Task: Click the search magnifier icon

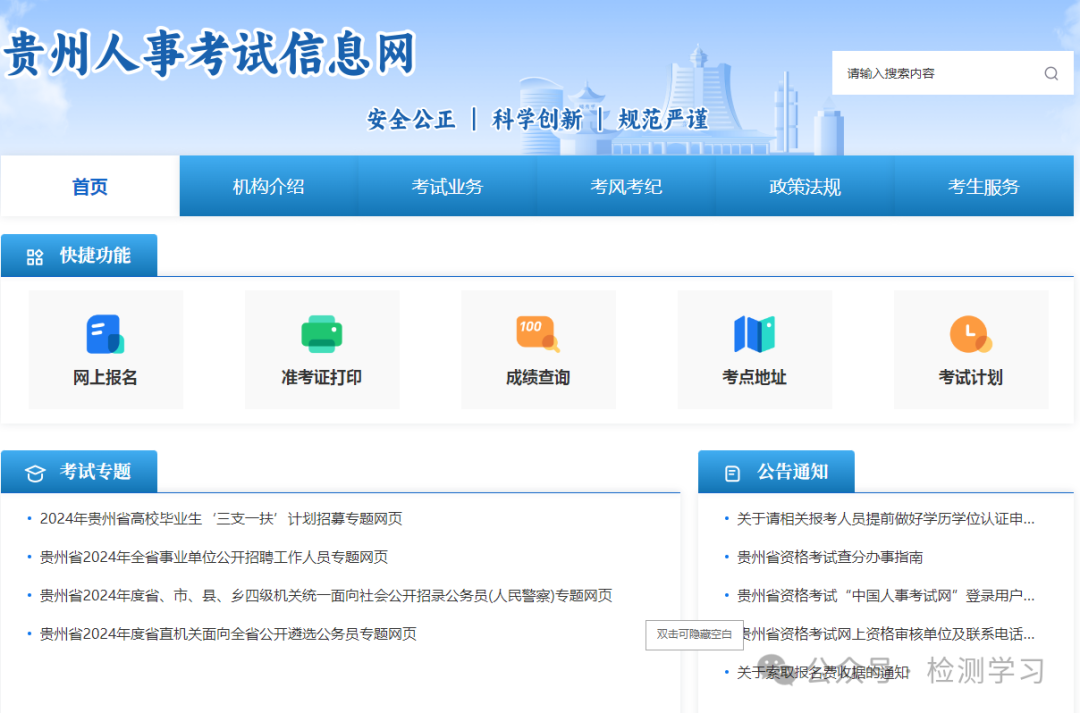Action: [x=1050, y=73]
